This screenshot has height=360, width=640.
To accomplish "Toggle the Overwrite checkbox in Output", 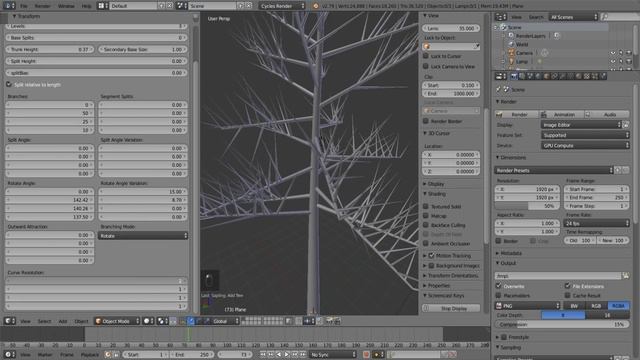I will coord(499,286).
